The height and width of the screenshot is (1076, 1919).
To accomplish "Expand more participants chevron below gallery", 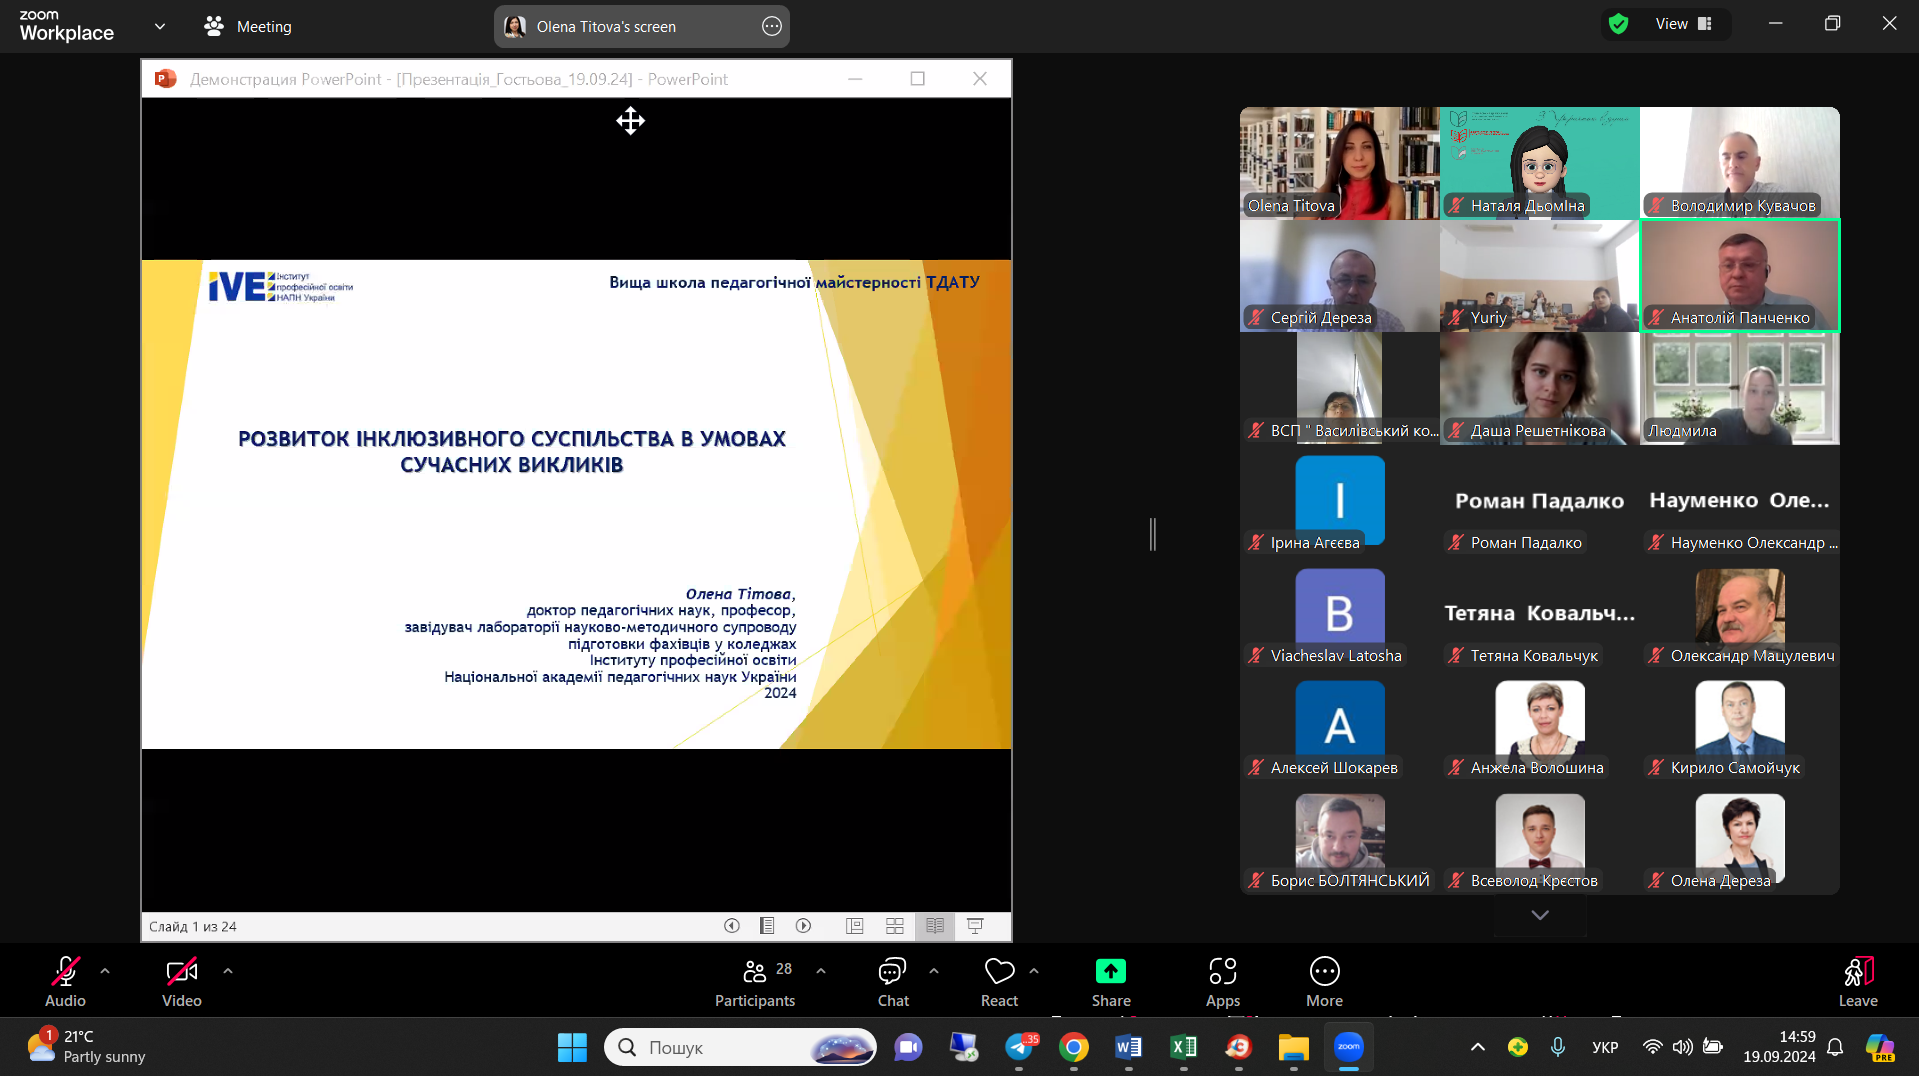I will pyautogui.click(x=1540, y=915).
